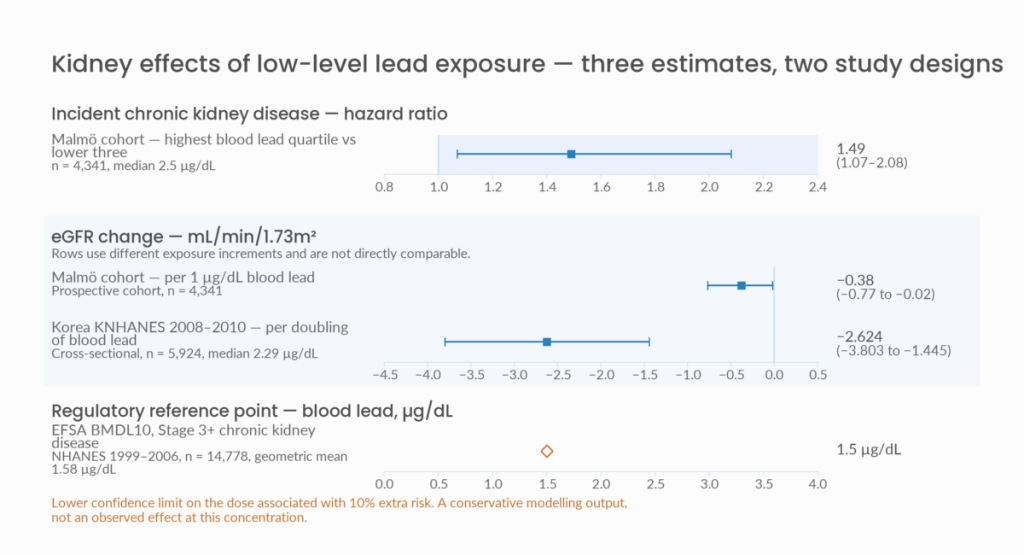Click the right whisker cap of Korea interval

click(x=649, y=342)
